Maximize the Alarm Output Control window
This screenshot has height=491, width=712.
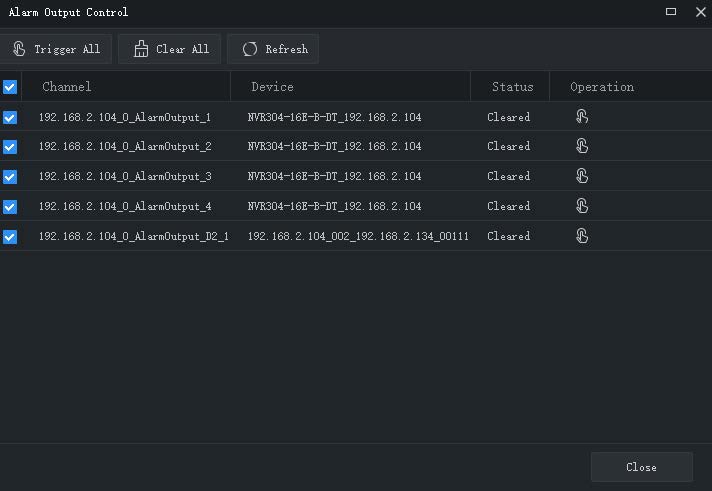click(x=671, y=12)
